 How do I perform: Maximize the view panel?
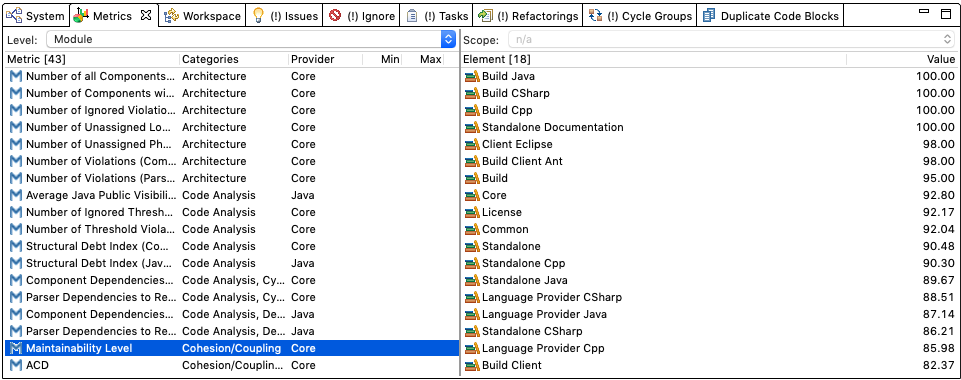[946, 13]
